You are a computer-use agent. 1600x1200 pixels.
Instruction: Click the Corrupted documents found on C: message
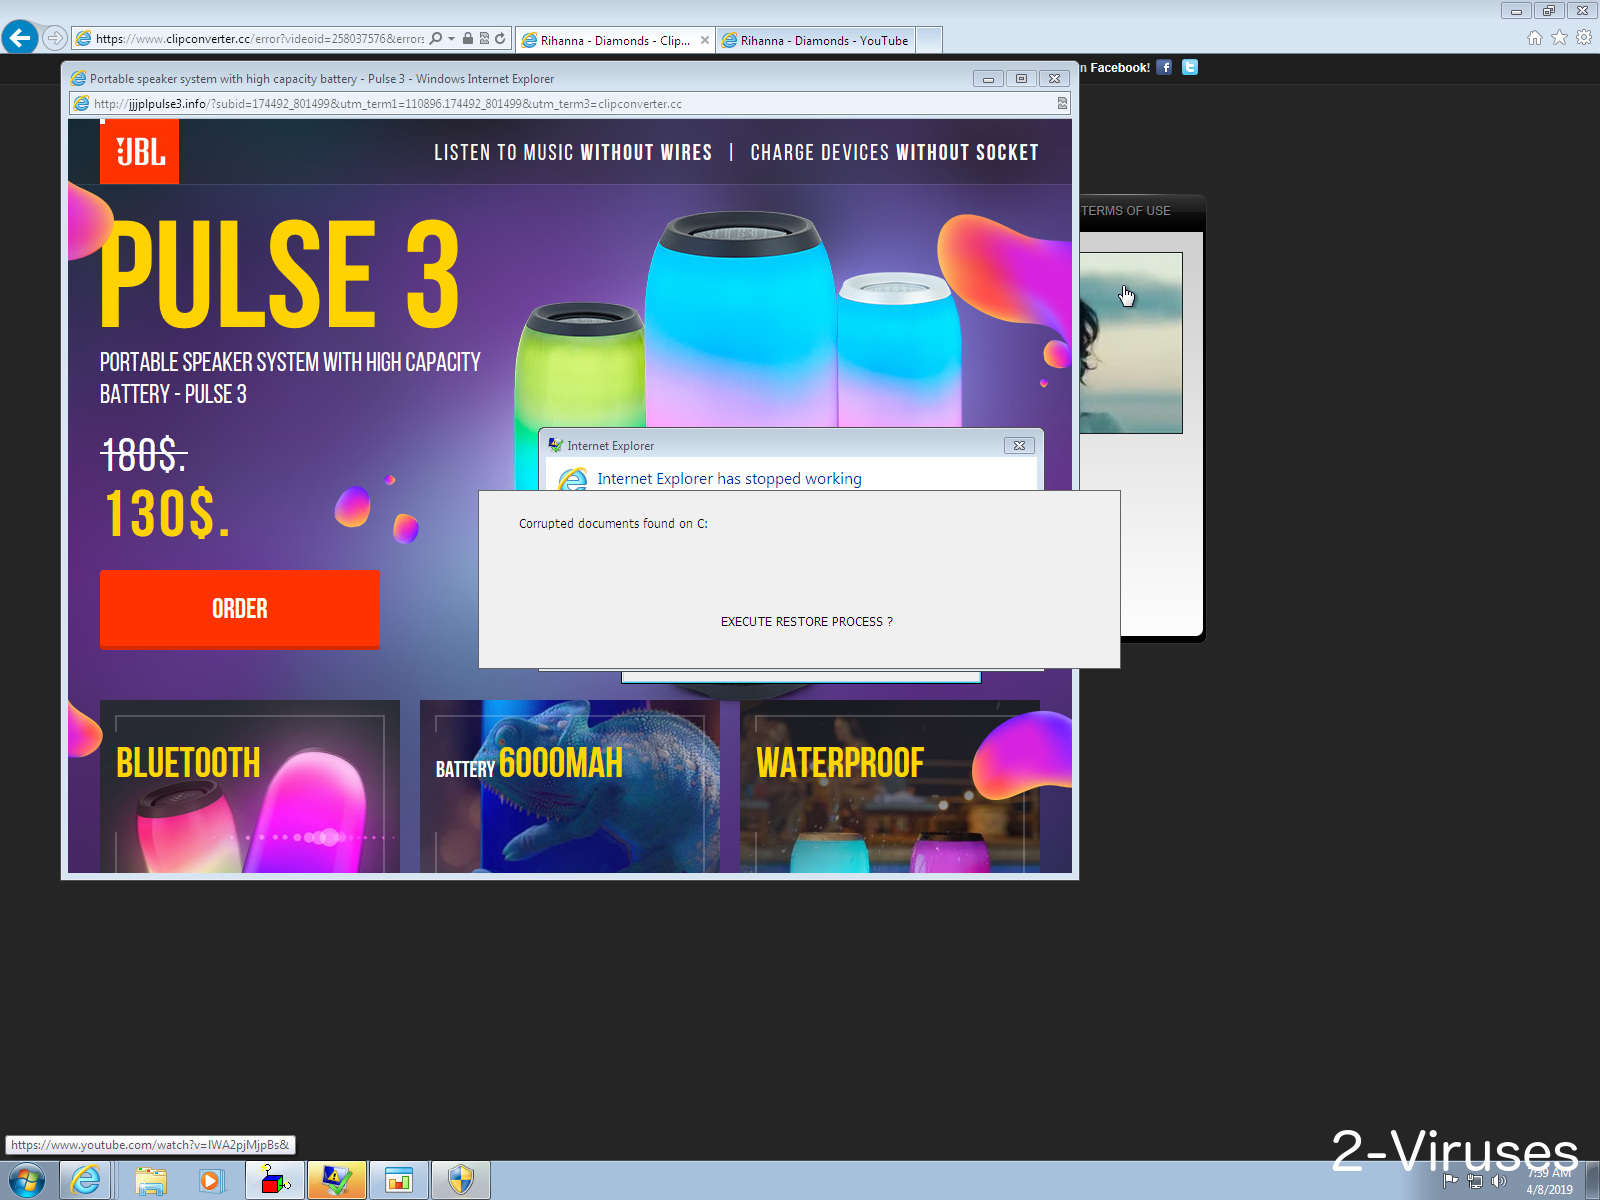[x=613, y=524]
